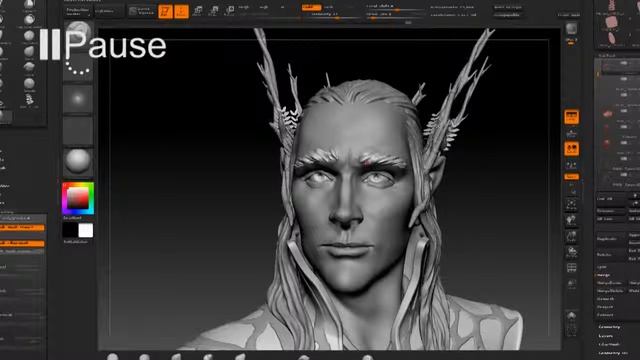Open the Projection Master button

[x=78, y=11]
